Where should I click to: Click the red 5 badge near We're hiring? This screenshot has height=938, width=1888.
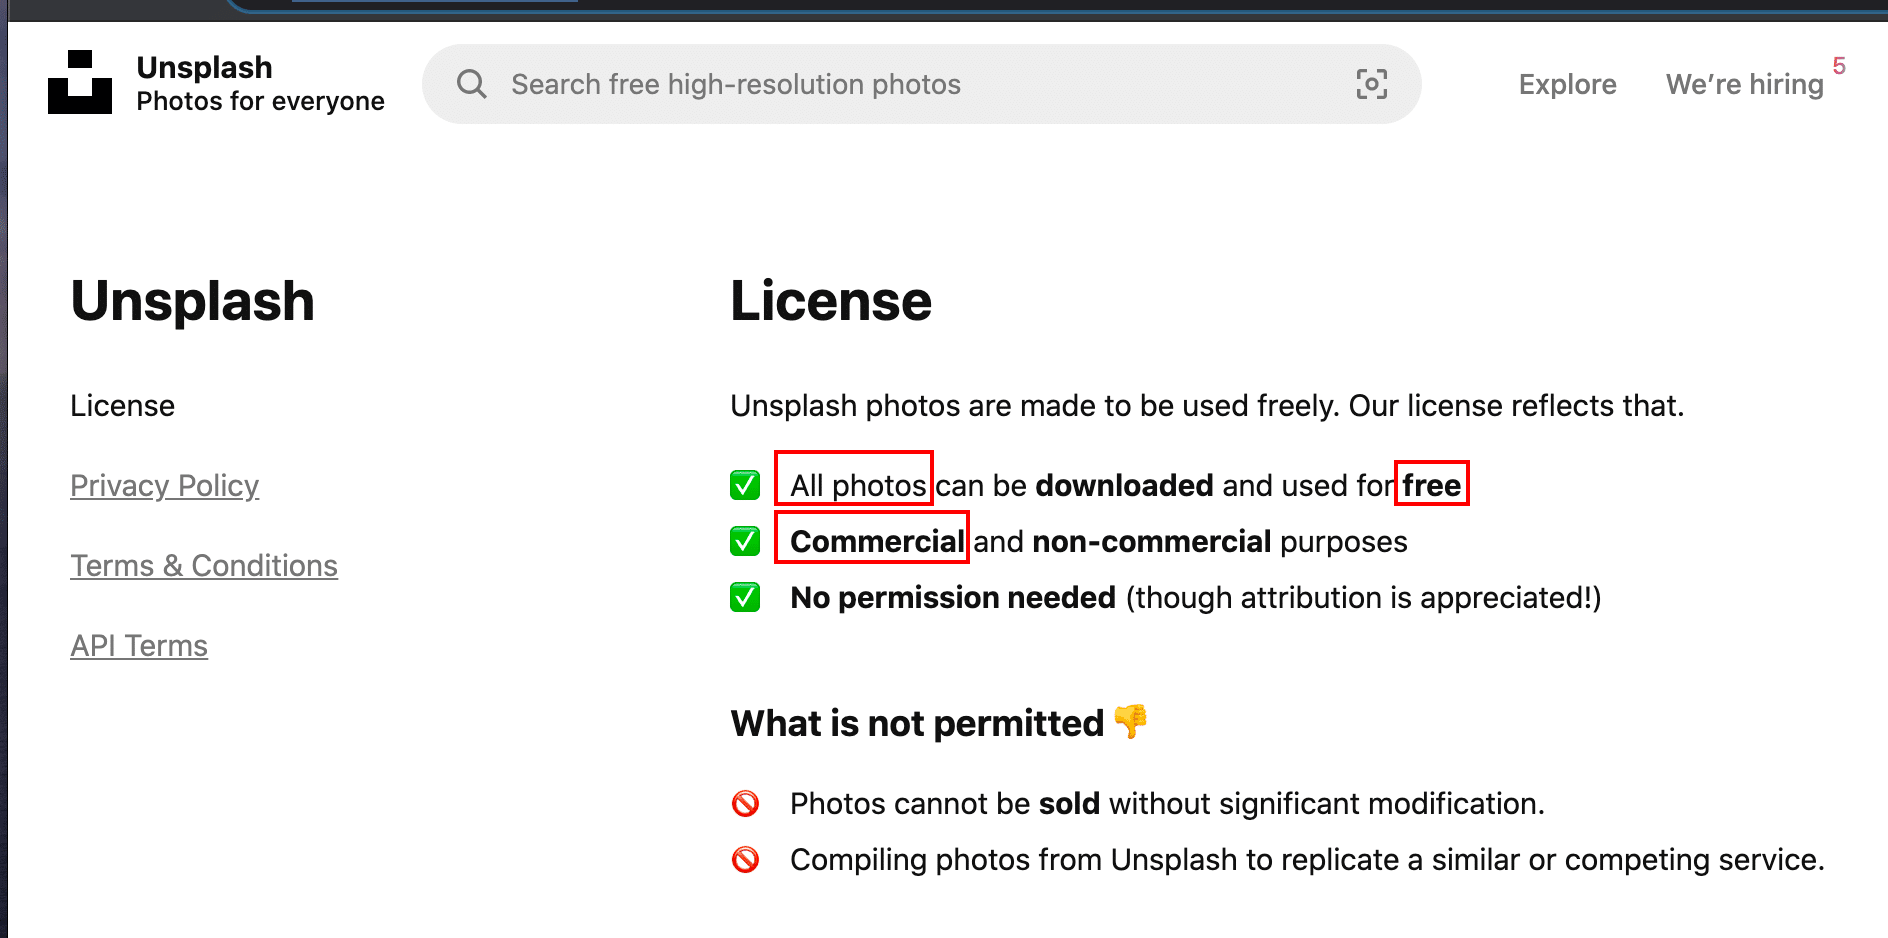point(1839,66)
